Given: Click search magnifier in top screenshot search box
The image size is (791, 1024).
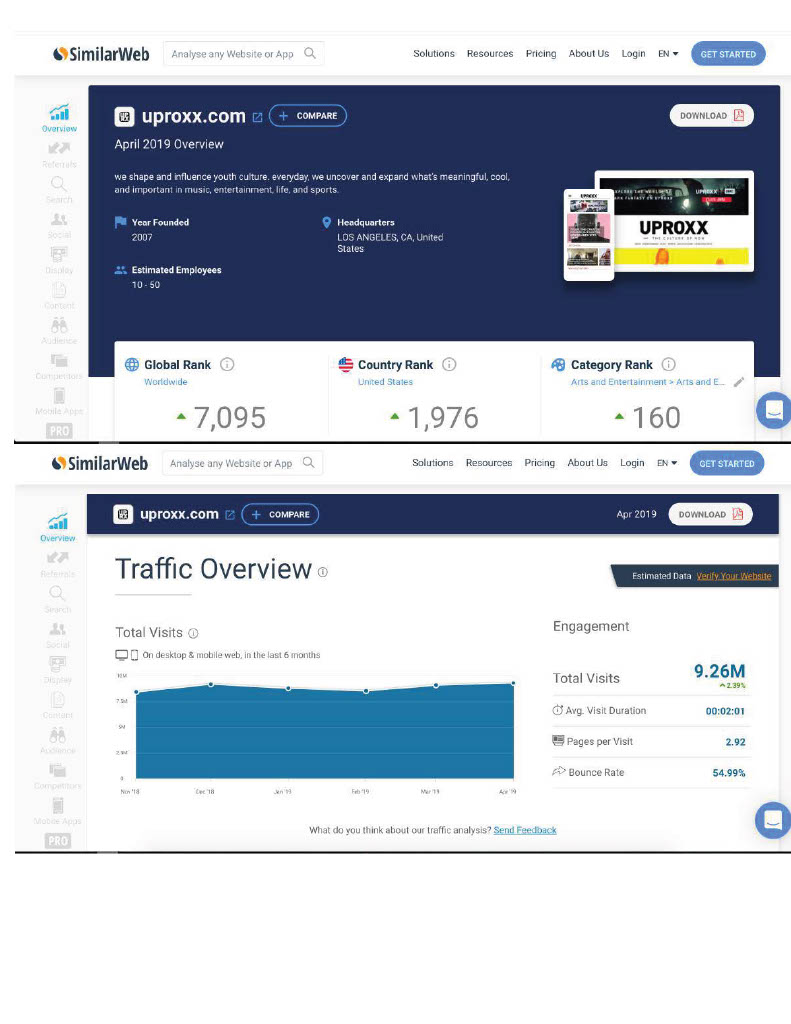Looking at the screenshot, I should (310, 54).
